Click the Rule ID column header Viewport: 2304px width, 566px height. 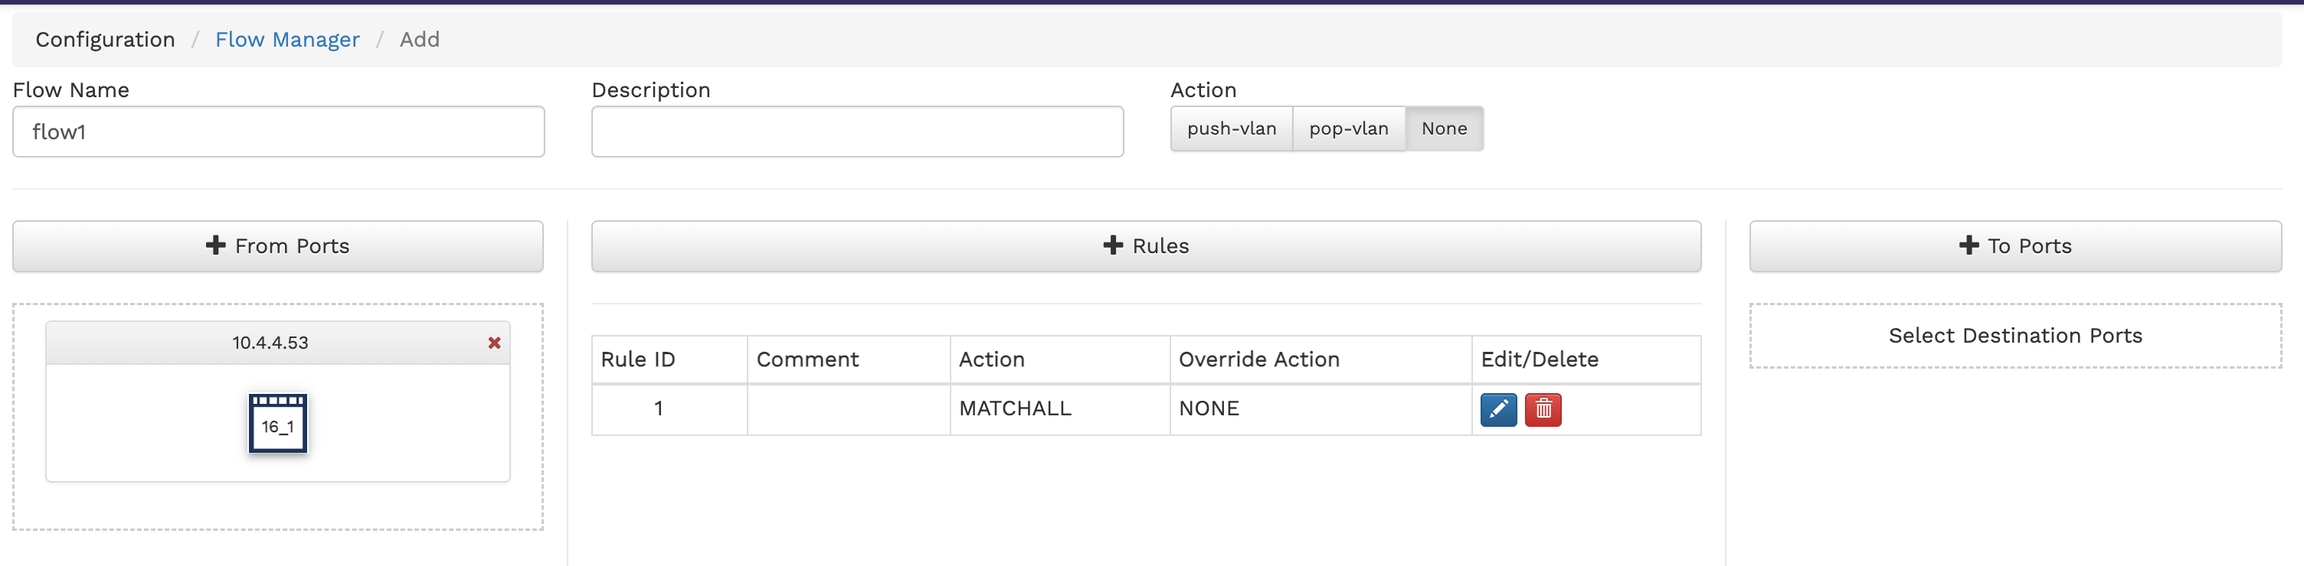(638, 360)
